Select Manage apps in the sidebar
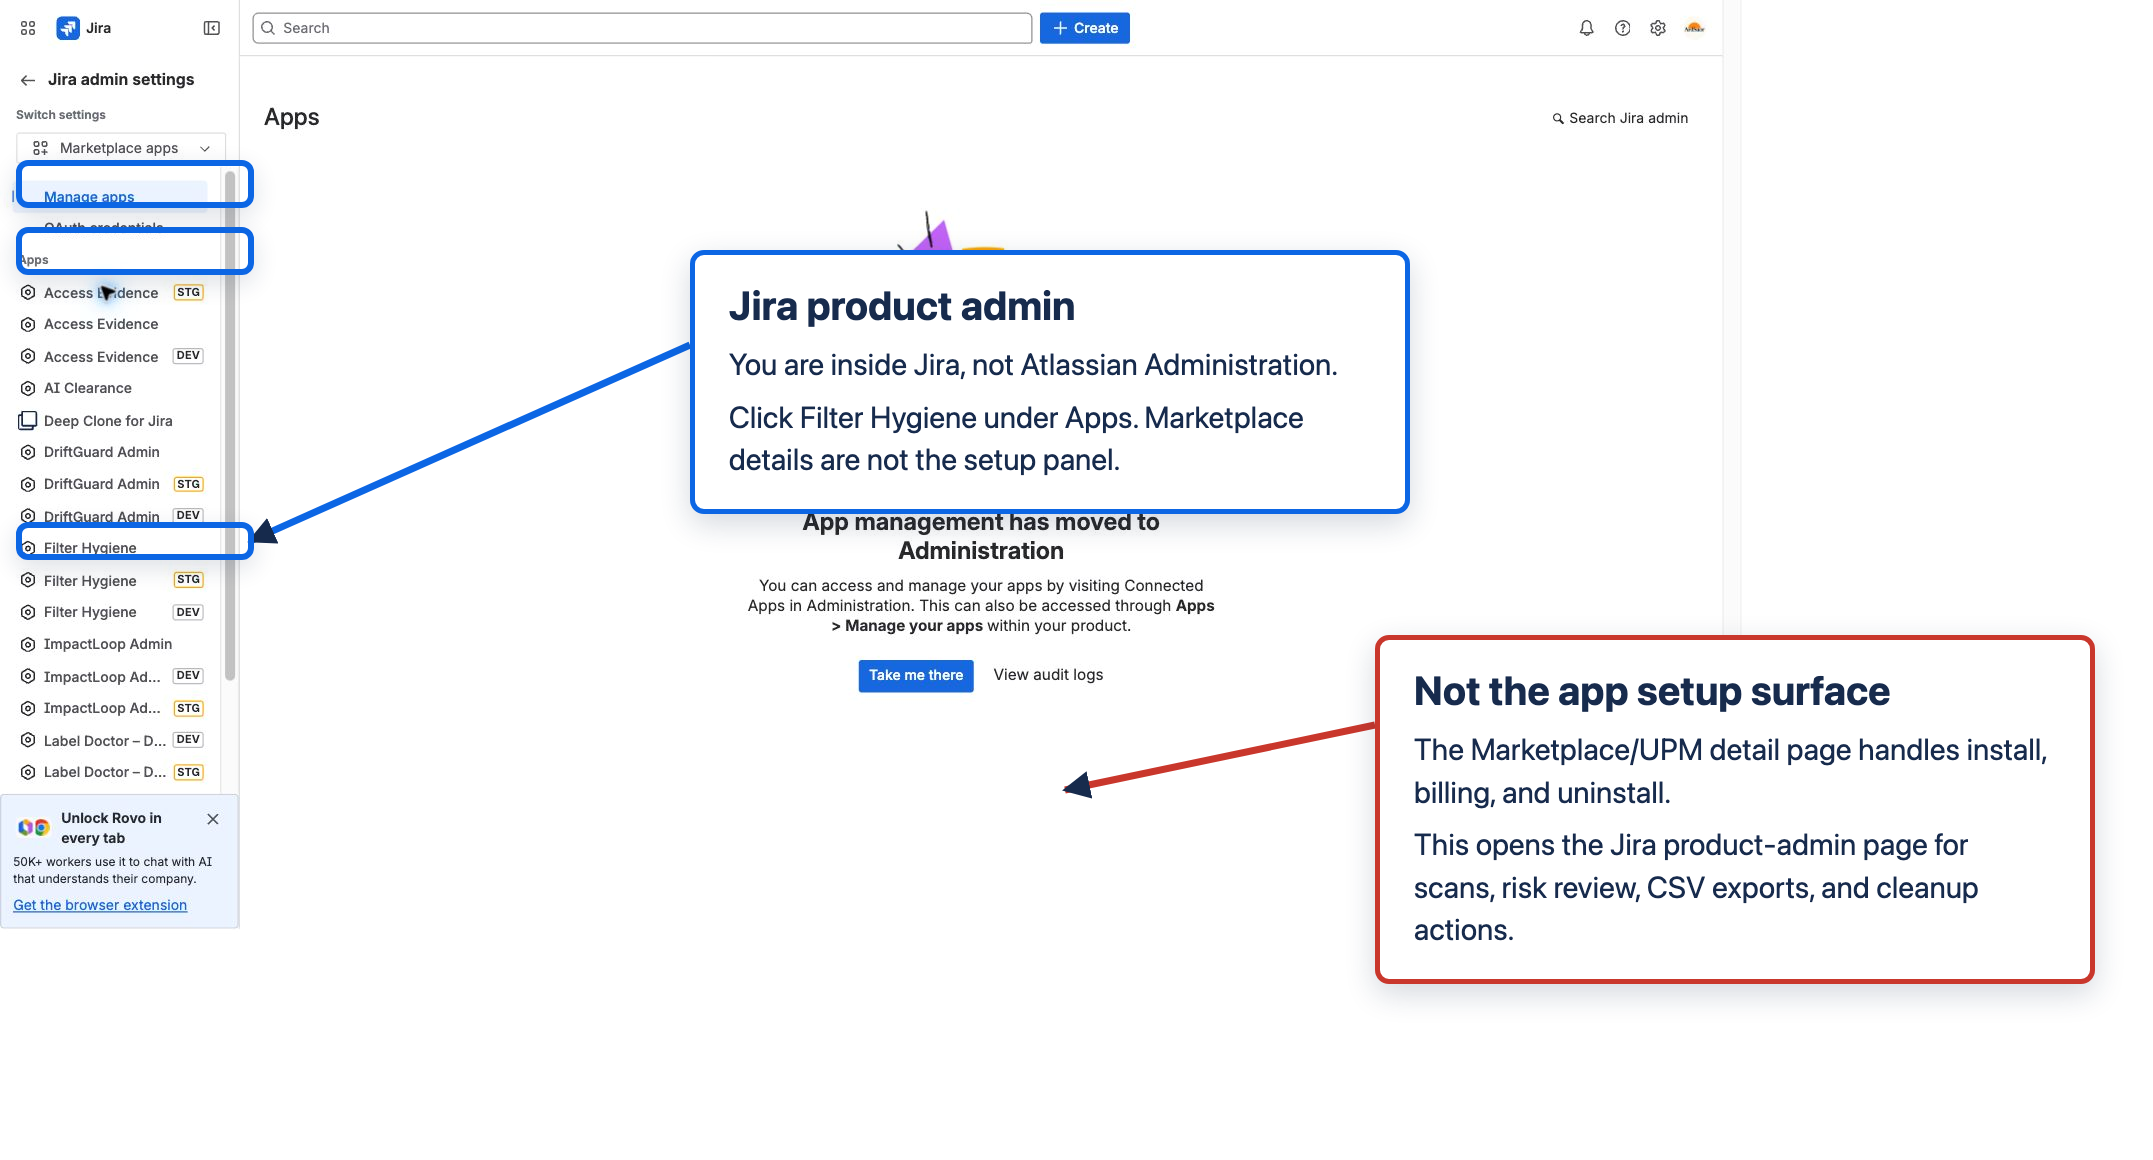Viewport: 2153px width, 1160px height. point(89,197)
